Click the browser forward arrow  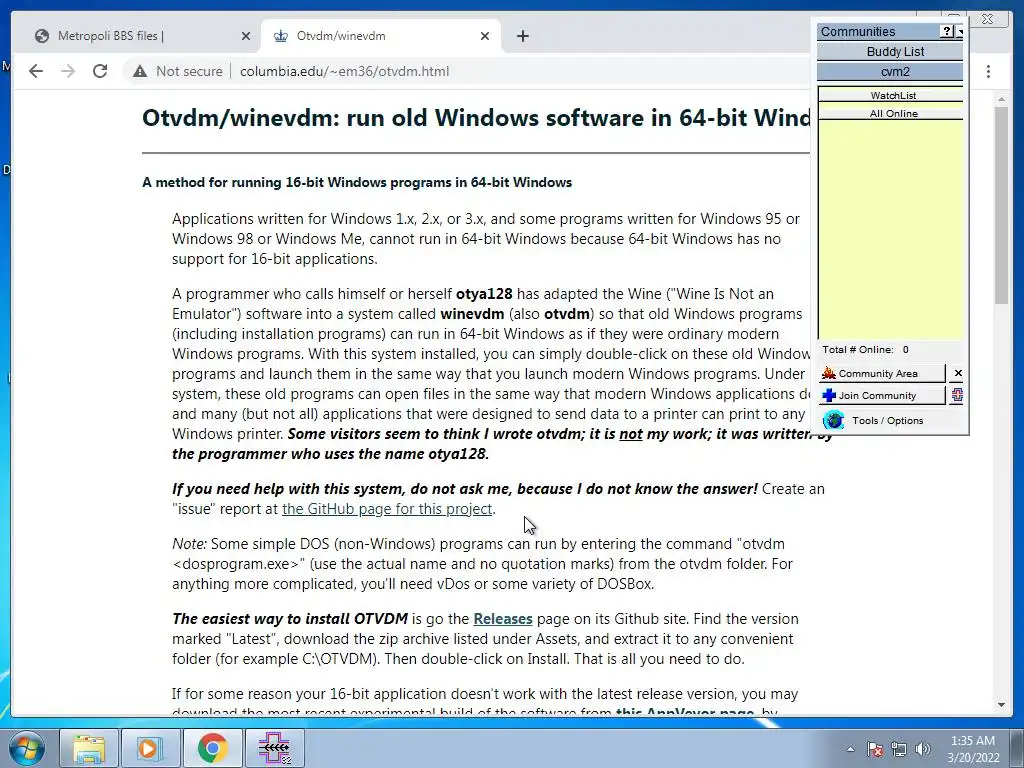68,71
